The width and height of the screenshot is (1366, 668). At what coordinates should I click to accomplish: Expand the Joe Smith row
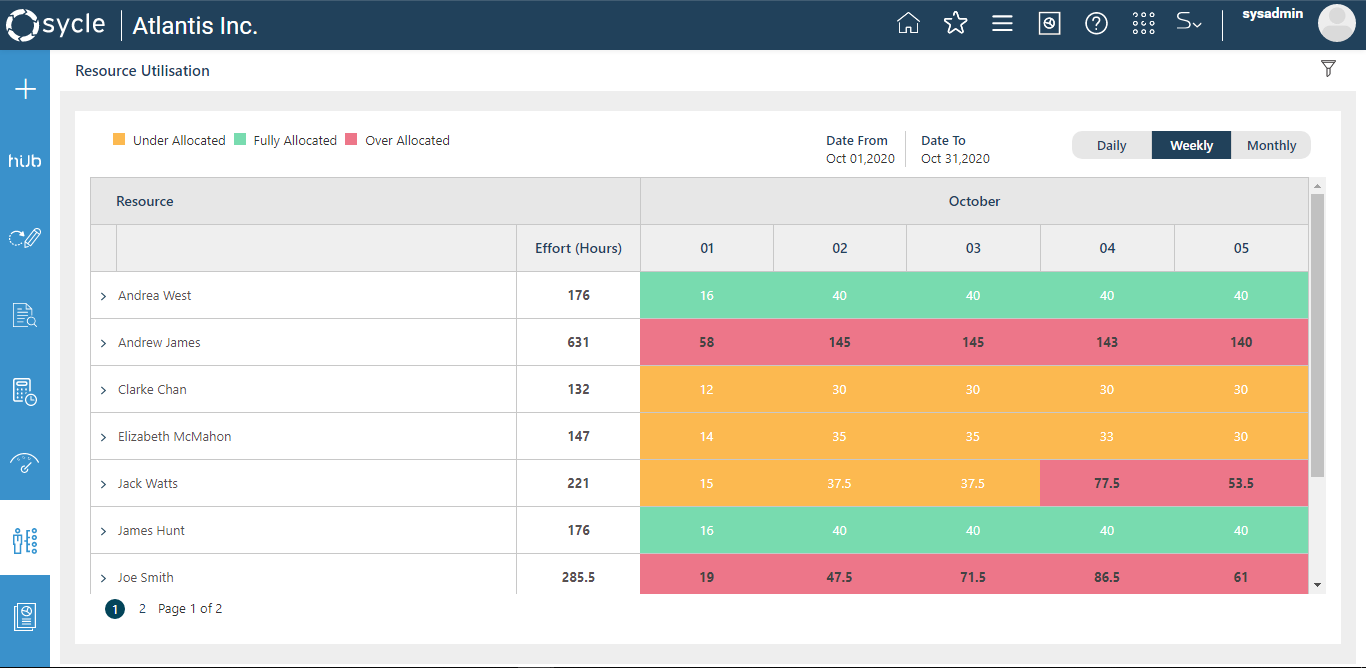coord(103,578)
